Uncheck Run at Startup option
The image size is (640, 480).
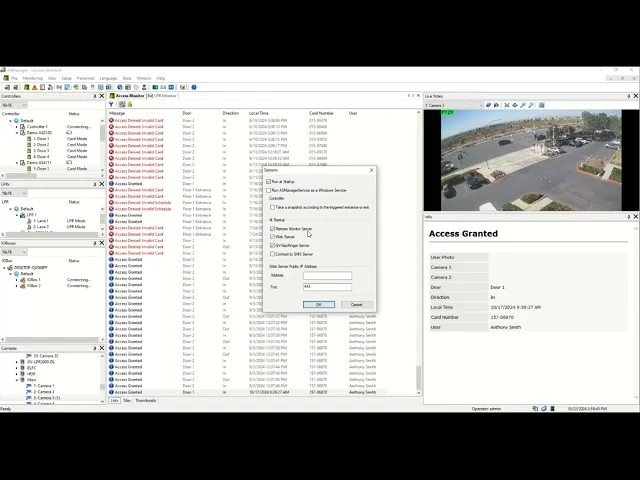coord(269,182)
